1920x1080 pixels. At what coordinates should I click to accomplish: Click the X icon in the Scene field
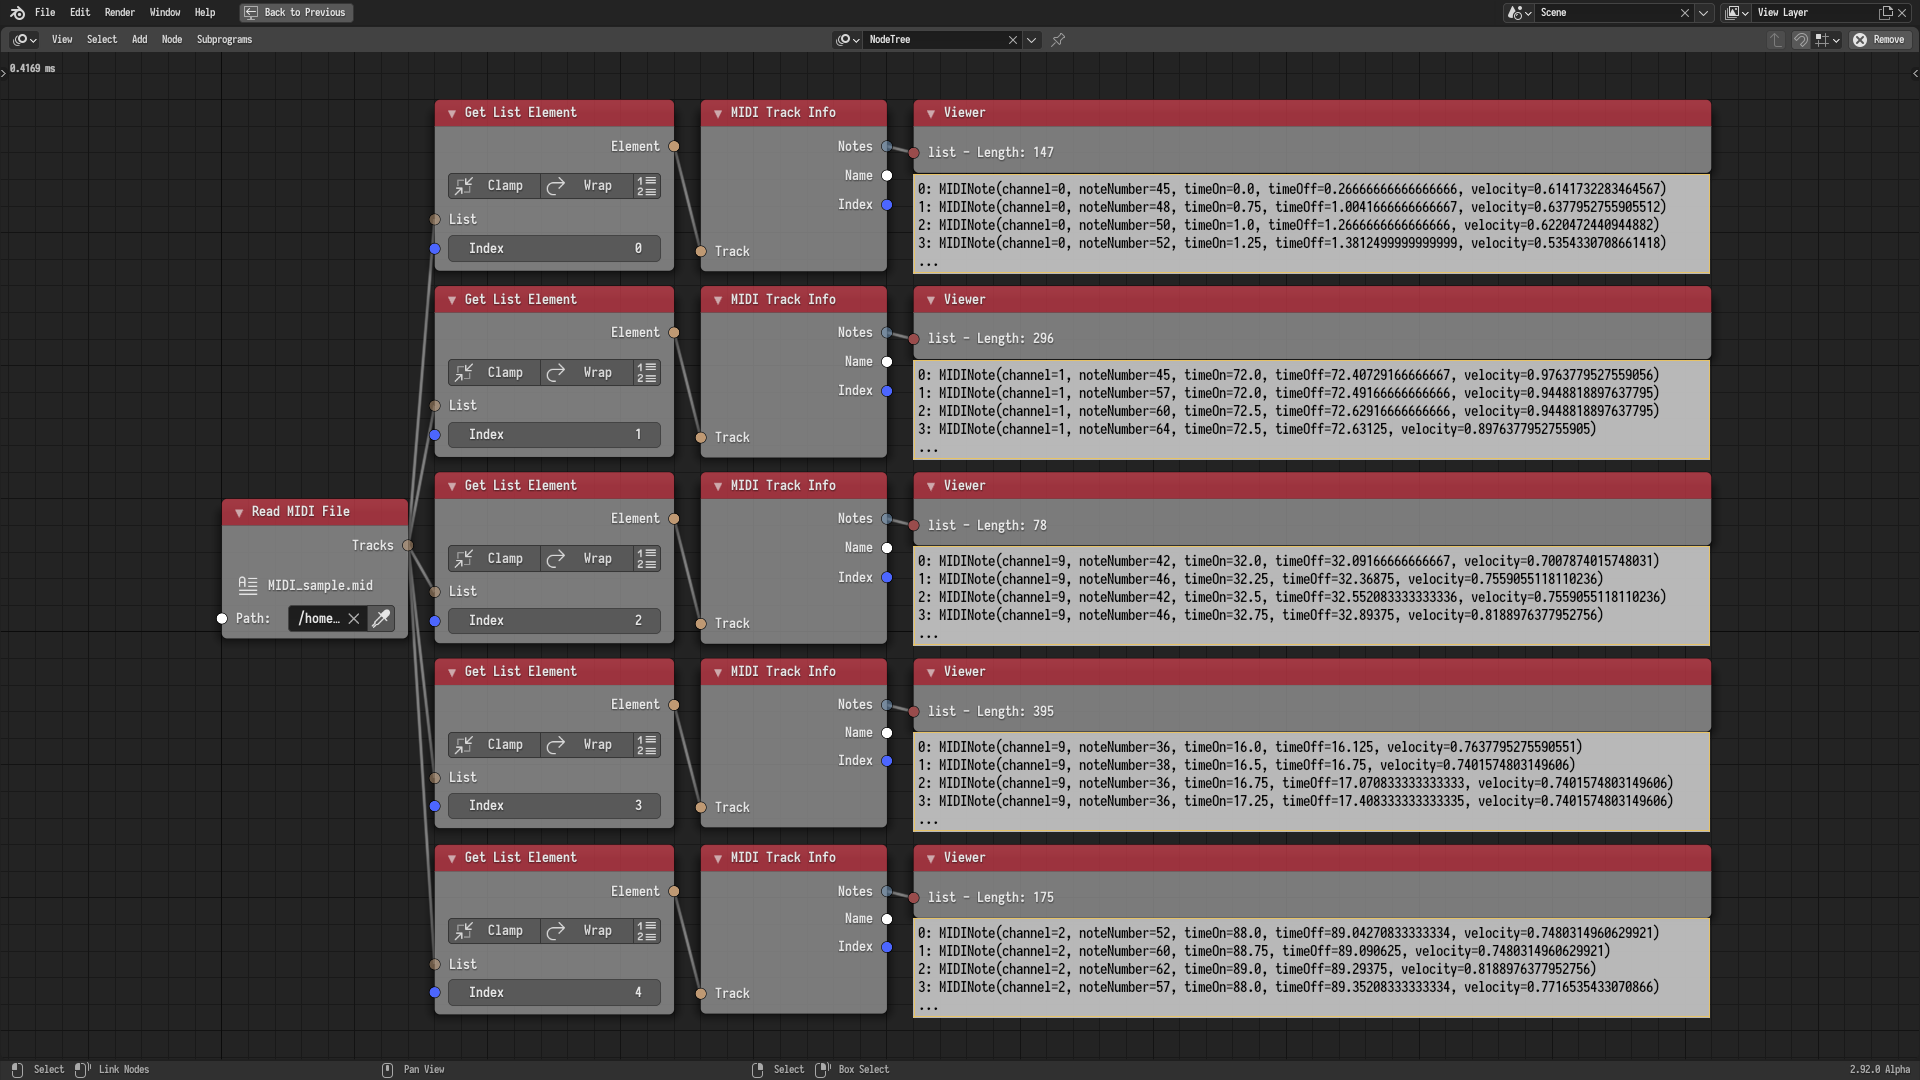pyautogui.click(x=1685, y=13)
